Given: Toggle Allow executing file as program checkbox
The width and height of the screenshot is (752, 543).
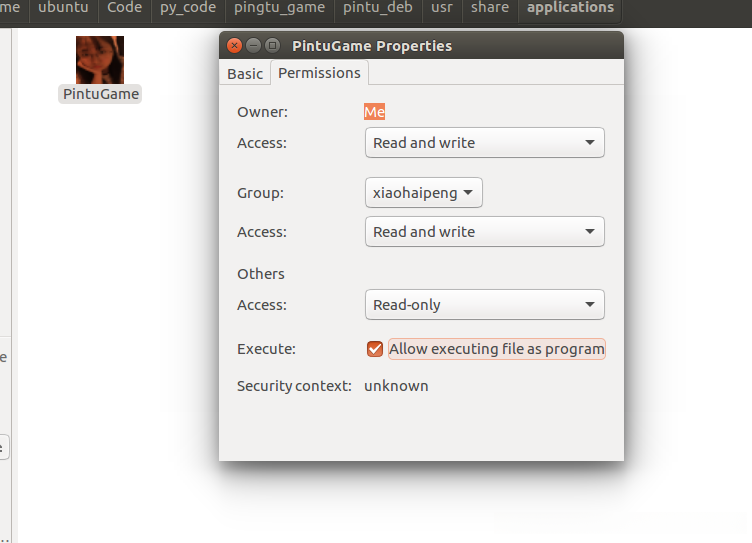Looking at the screenshot, I should 375,349.
